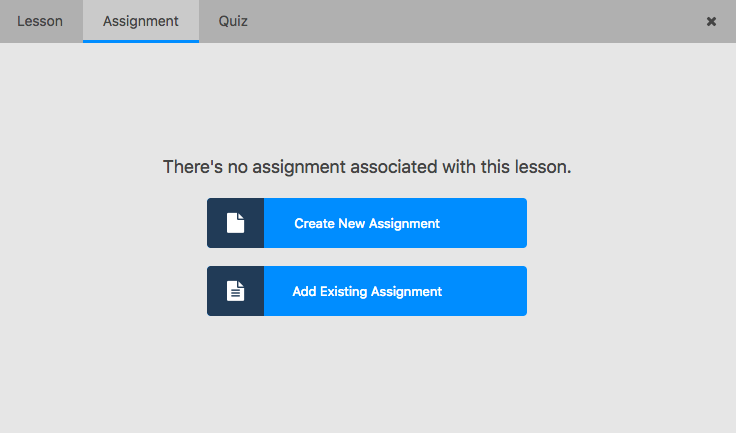Image resolution: width=736 pixels, height=433 pixels.
Task: Click the empty gray area below Add Existing Assignment
Action: click(x=367, y=373)
